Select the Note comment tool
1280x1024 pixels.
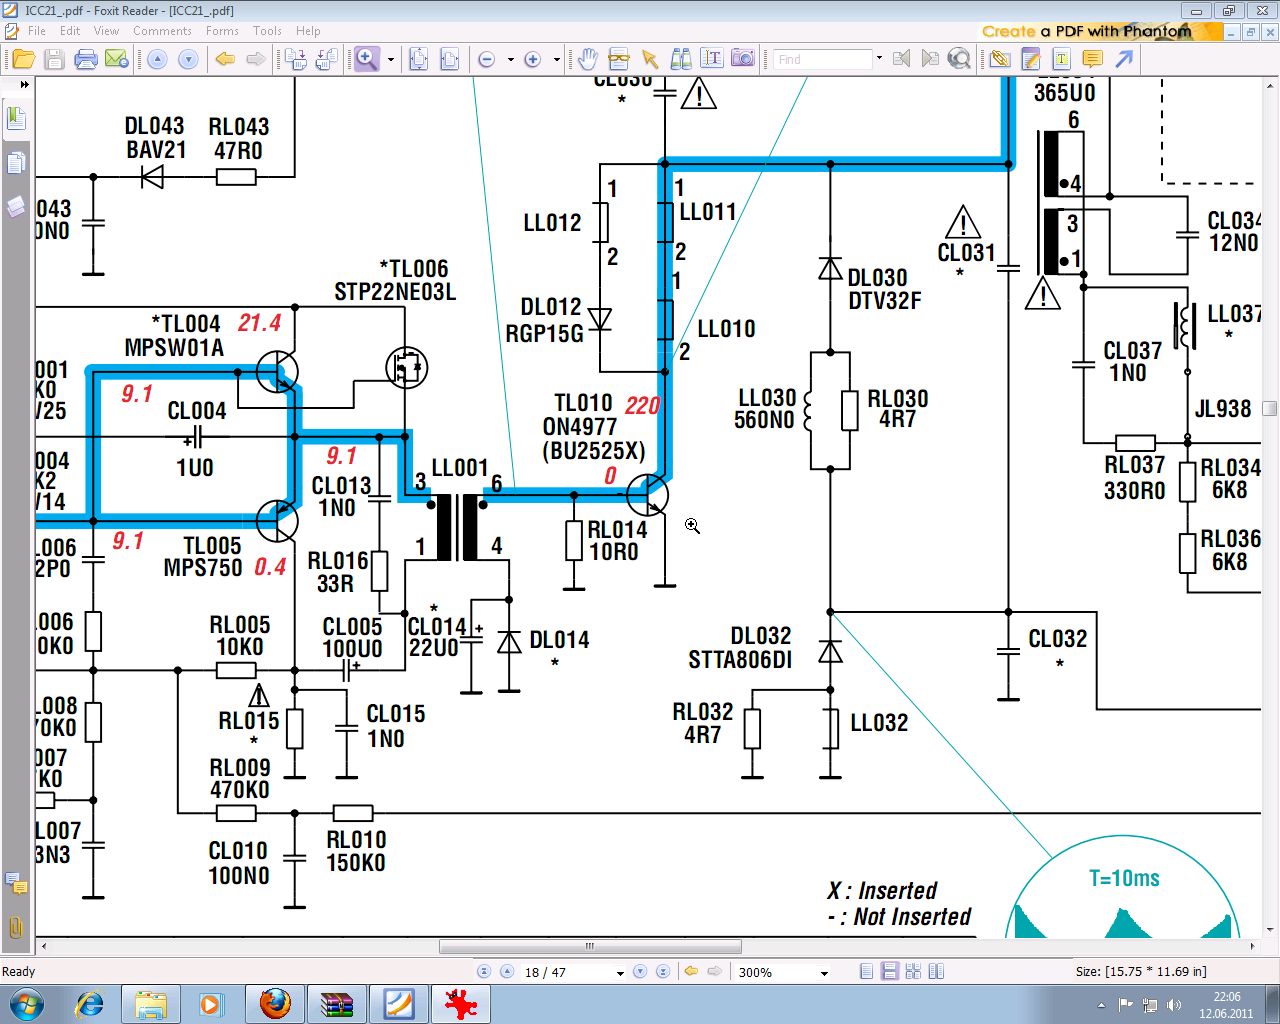1092,59
